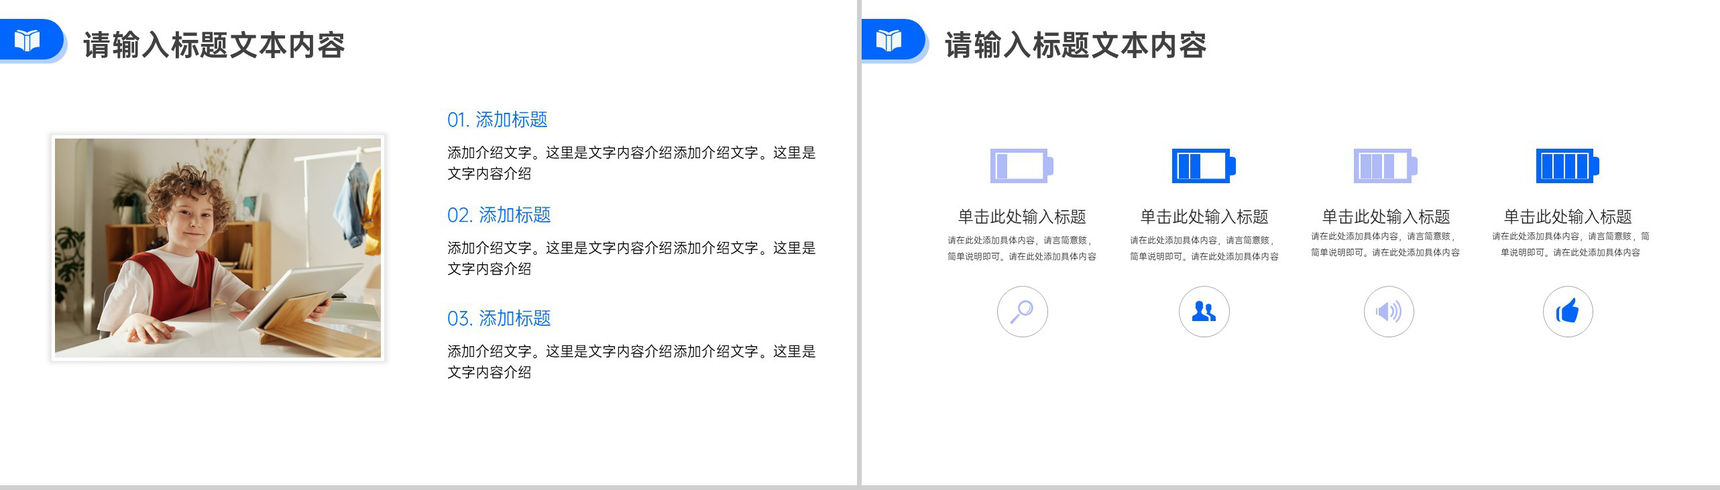The width and height of the screenshot is (1720, 490).
Task: Select the three-quarter battery icon
Action: pos(1386,166)
